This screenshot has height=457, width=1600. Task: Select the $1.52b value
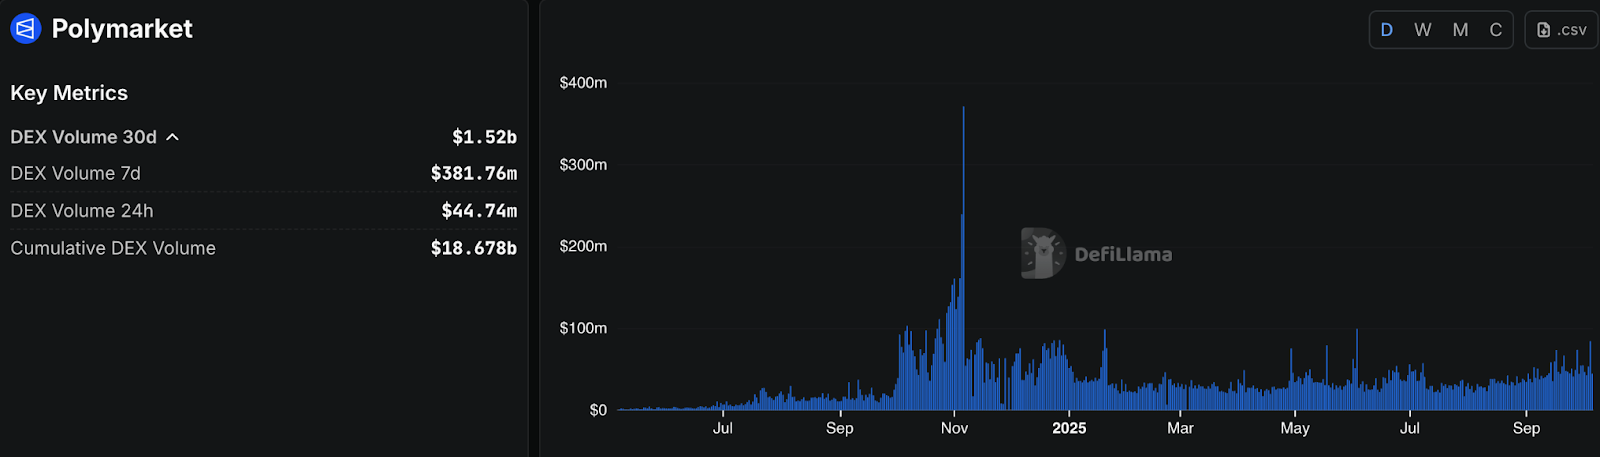484,137
